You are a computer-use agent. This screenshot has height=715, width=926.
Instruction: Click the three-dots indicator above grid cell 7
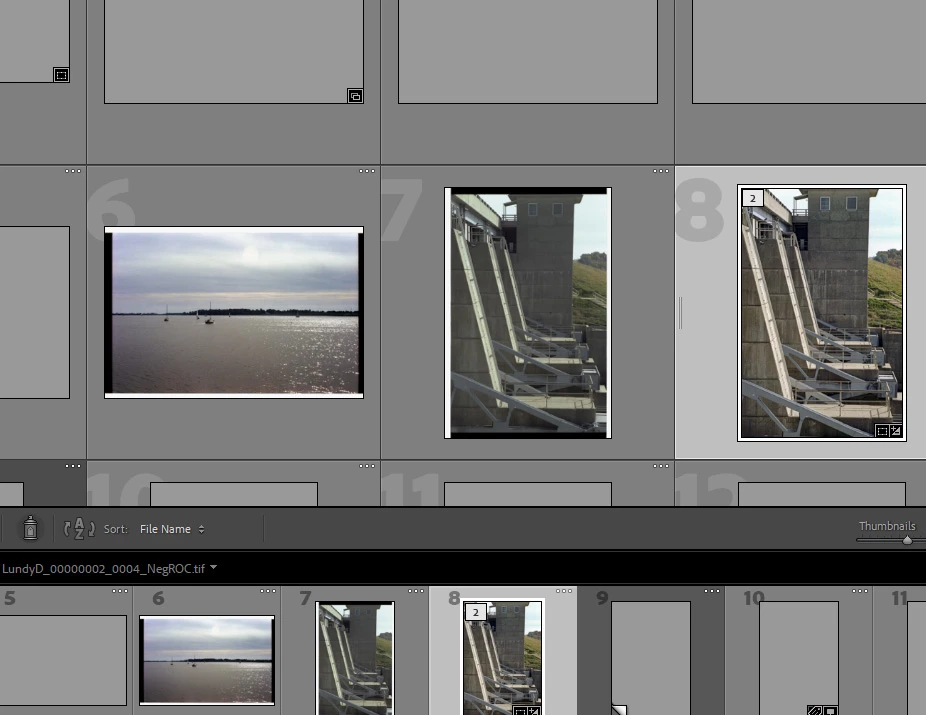click(661, 171)
